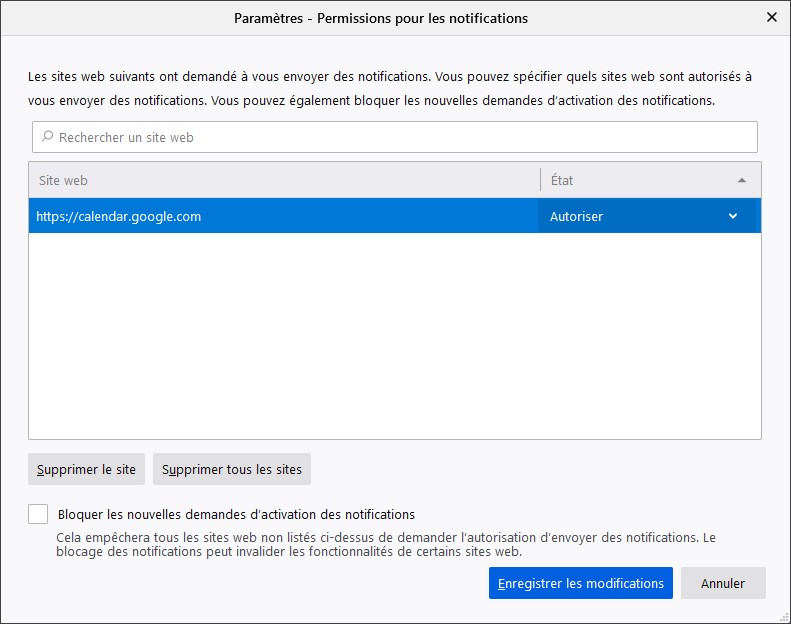Save with "Enregistrer les modifications"
The height and width of the screenshot is (624, 791).
pyautogui.click(x=580, y=583)
